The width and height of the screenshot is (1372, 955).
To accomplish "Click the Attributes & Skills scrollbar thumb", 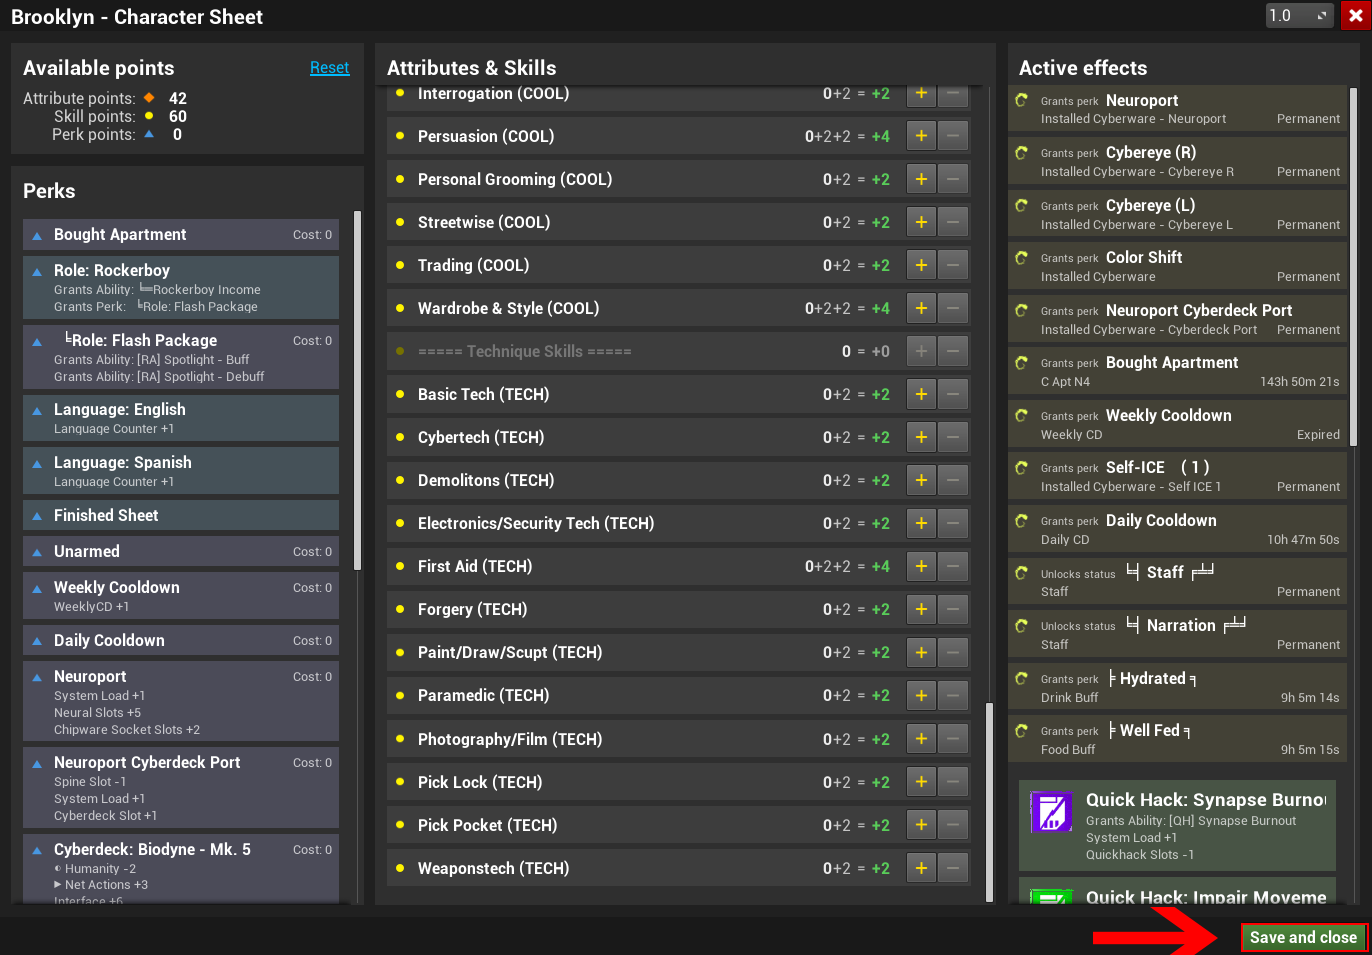I will (989, 800).
